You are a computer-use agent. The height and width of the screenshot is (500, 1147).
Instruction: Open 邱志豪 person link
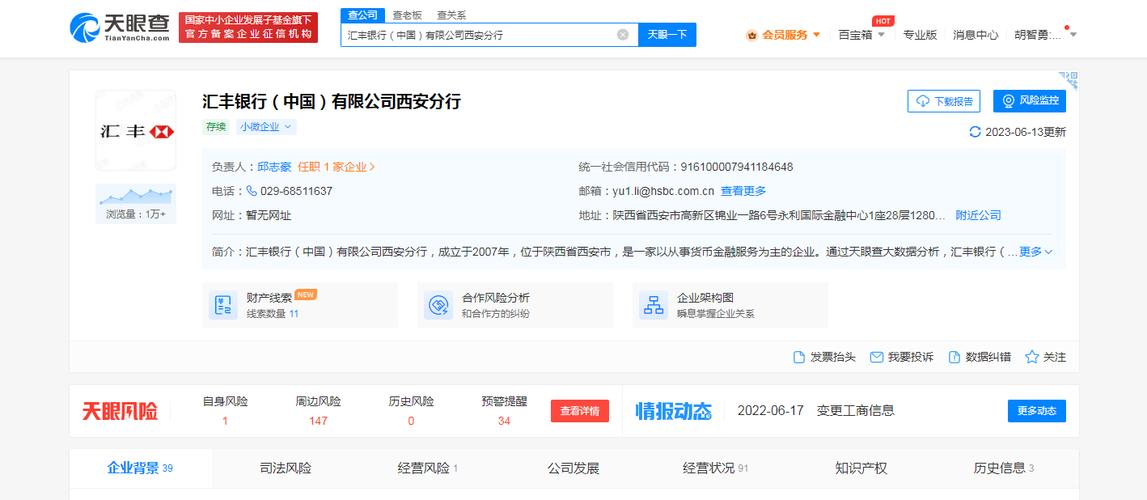click(x=274, y=167)
